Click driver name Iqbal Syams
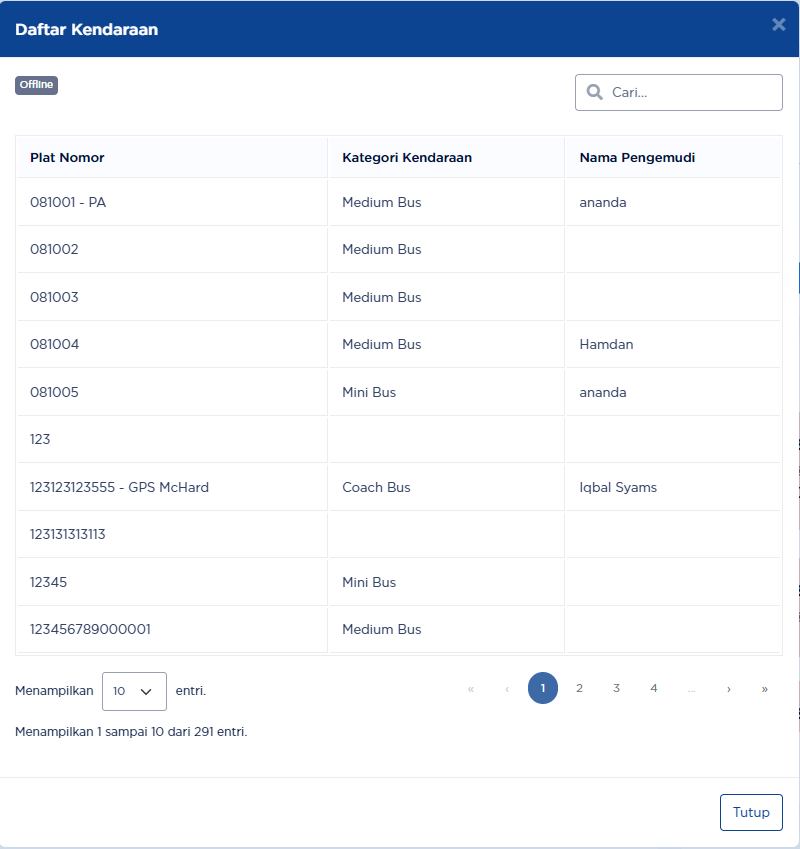Viewport: 800px width, 849px height. (x=618, y=487)
